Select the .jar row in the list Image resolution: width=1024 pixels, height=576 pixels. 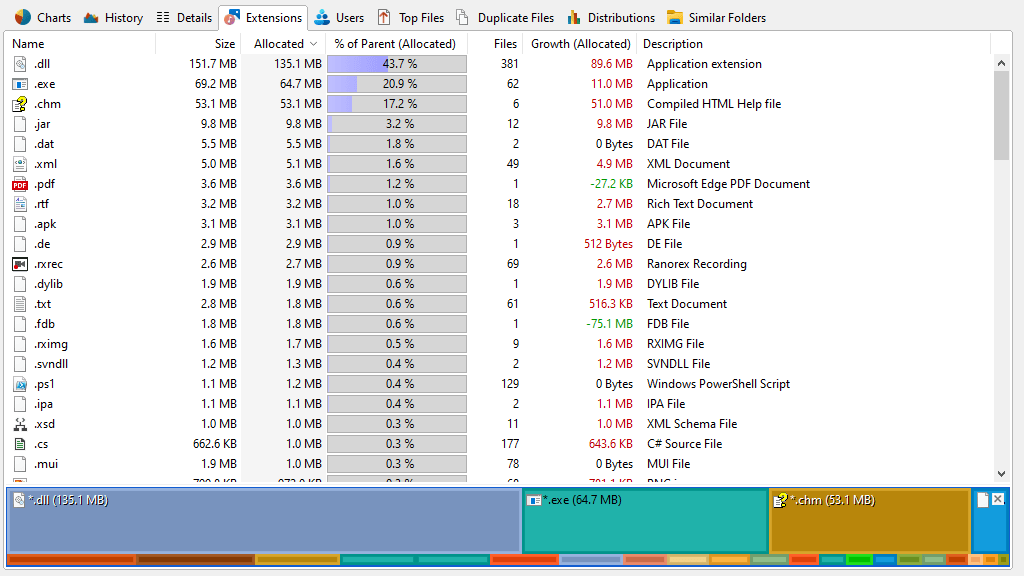pyautogui.click(x=42, y=124)
